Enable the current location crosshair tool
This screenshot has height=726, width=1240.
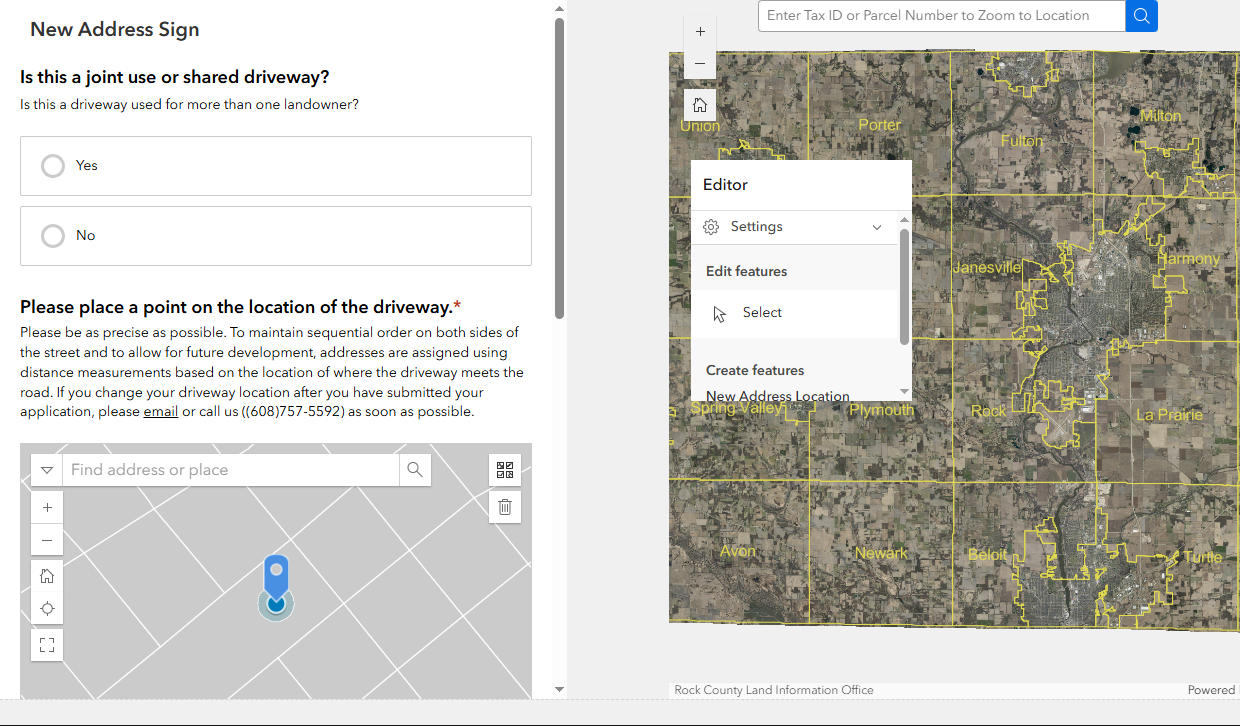(46, 608)
